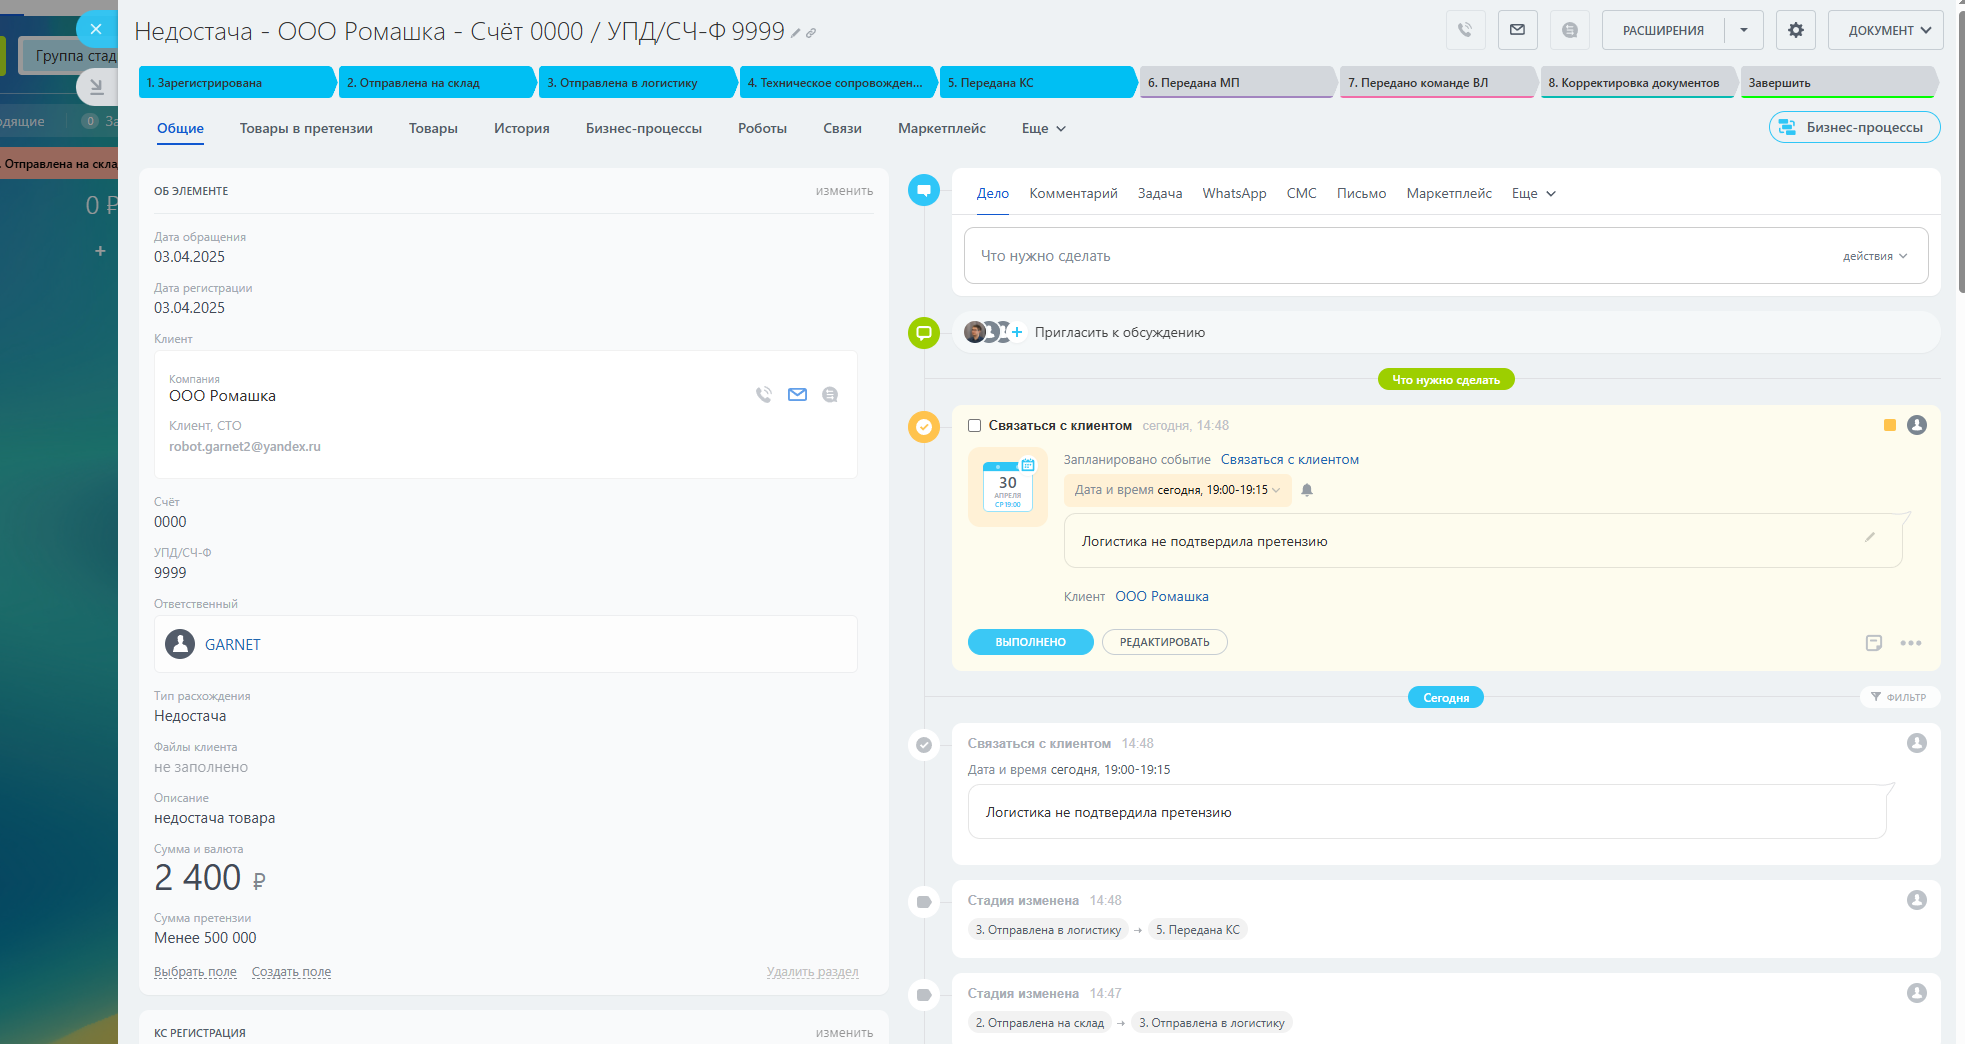Open the ООО Ромашка client link in task
This screenshot has width=1965, height=1044.
(x=1161, y=596)
